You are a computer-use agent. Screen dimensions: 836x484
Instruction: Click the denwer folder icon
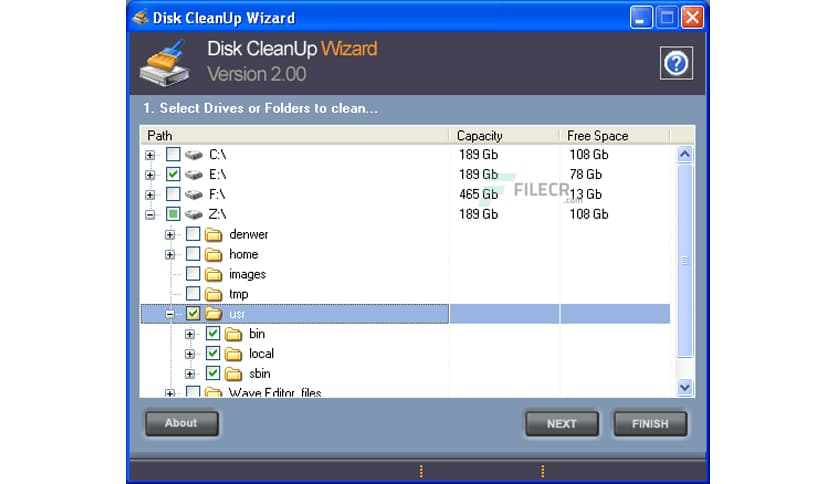[x=214, y=235]
